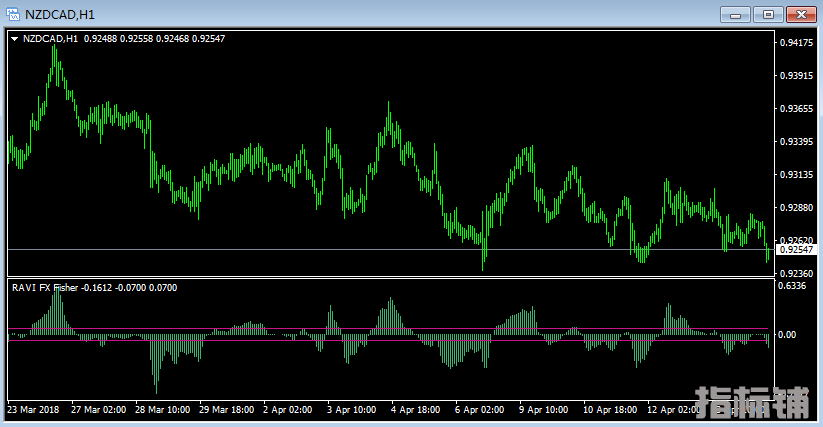Click the 0.93135 price axis label
Viewport: 823px width, 427px height.
click(x=795, y=175)
